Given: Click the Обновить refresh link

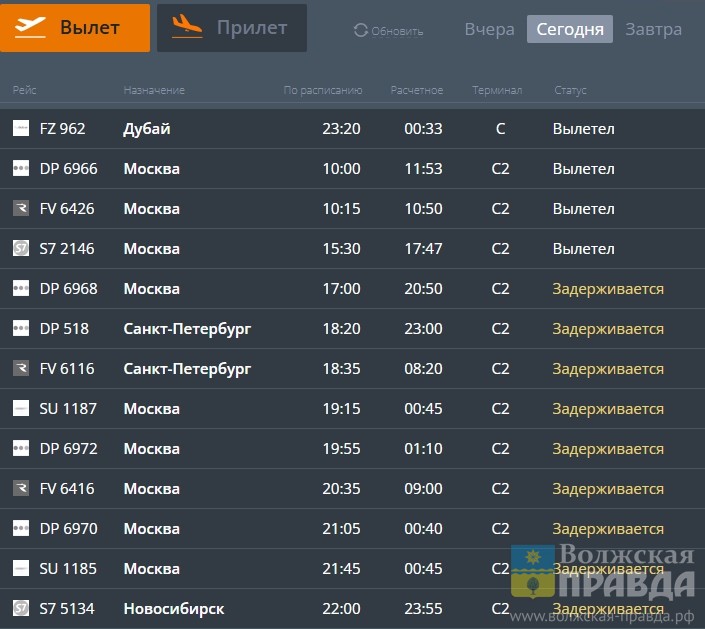Looking at the screenshot, I should tap(397, 31).
